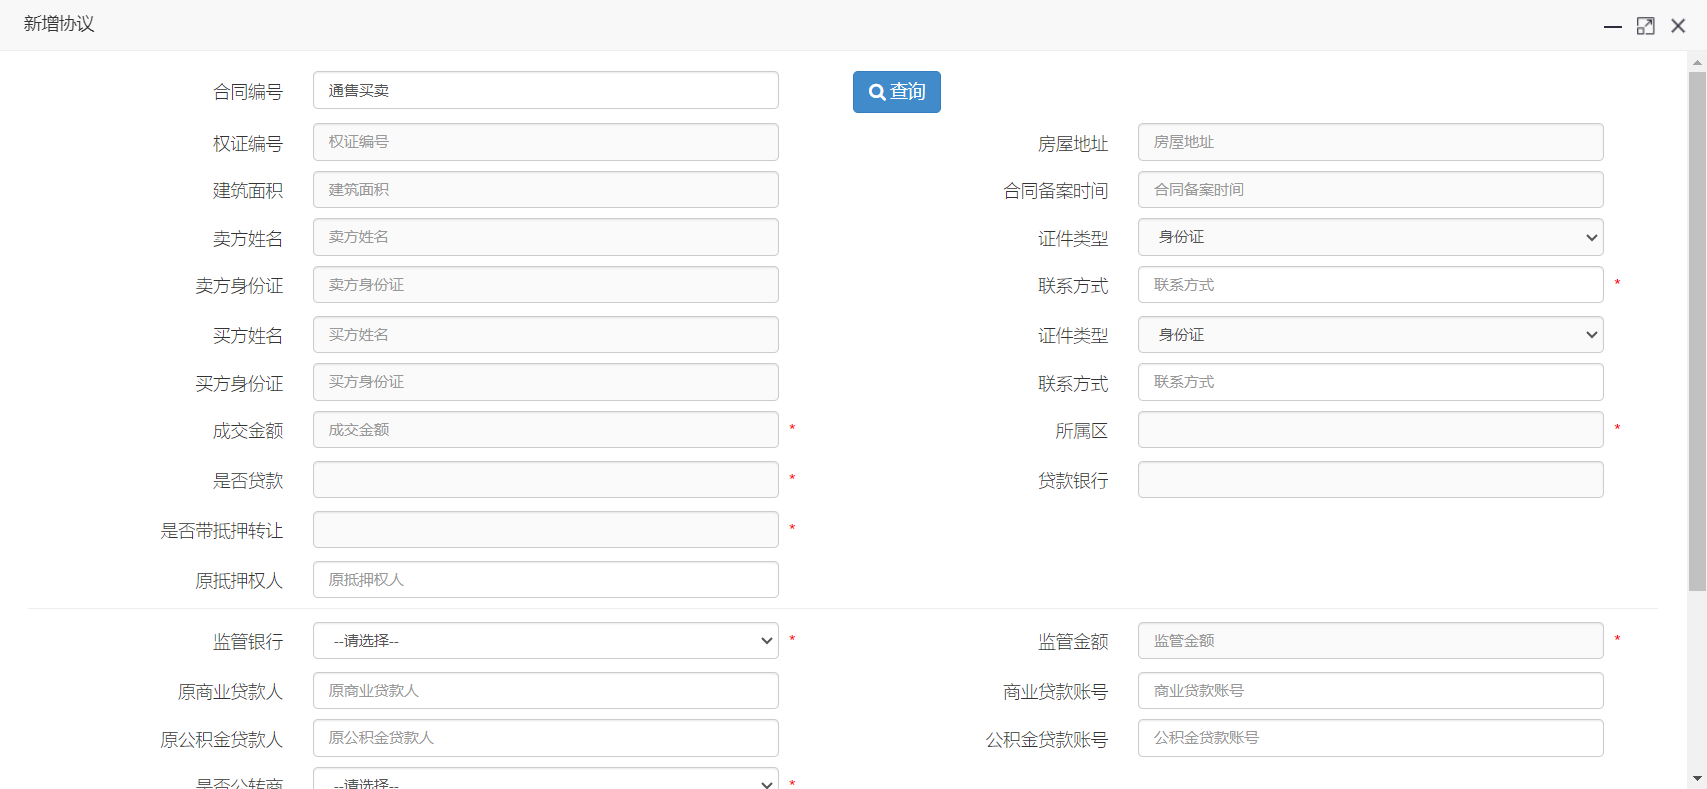Click the scrollbar down arrow

tap(1697, 778)
